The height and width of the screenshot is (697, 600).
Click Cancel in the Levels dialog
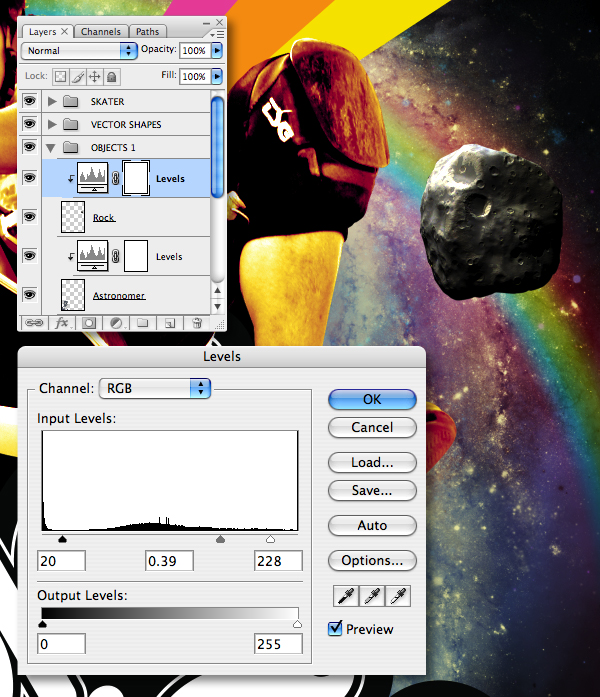(x=372, y=427)
